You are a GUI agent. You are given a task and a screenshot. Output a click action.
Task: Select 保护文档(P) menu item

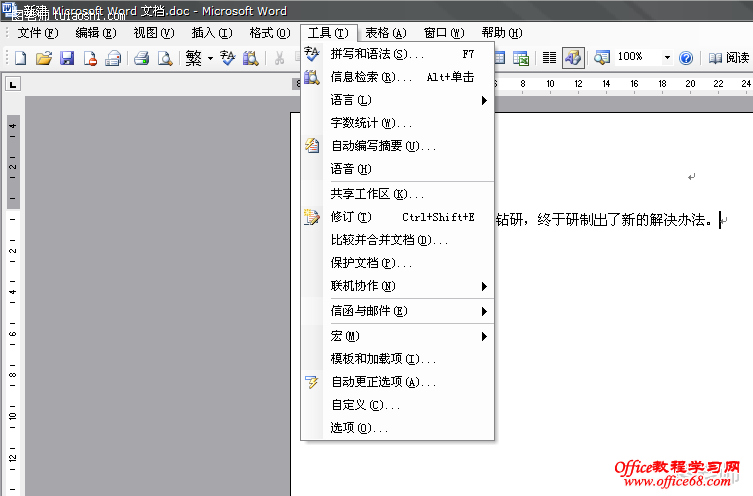pos(398,263)
